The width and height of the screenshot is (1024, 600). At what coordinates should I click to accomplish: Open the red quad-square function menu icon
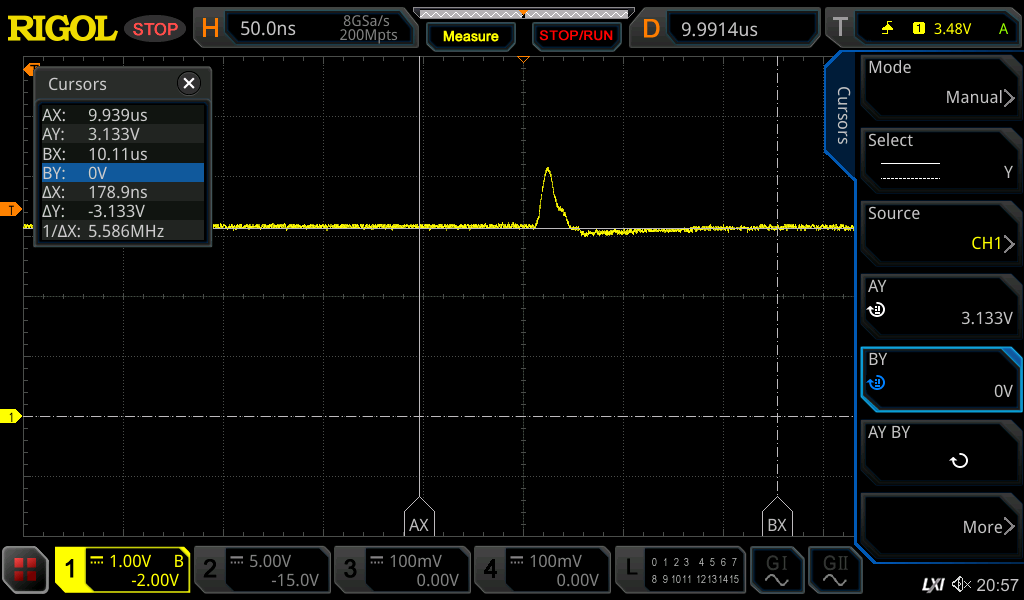tap(25, 570)
